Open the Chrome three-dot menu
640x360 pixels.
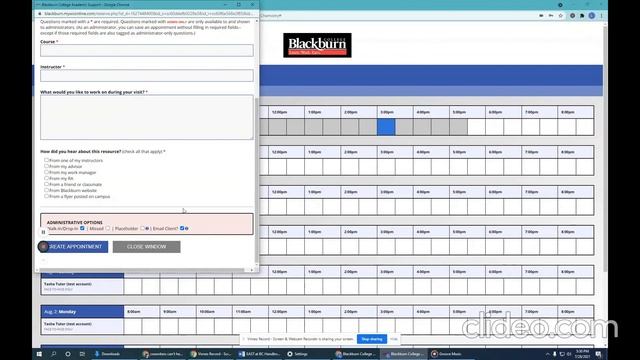coord(601,16)
